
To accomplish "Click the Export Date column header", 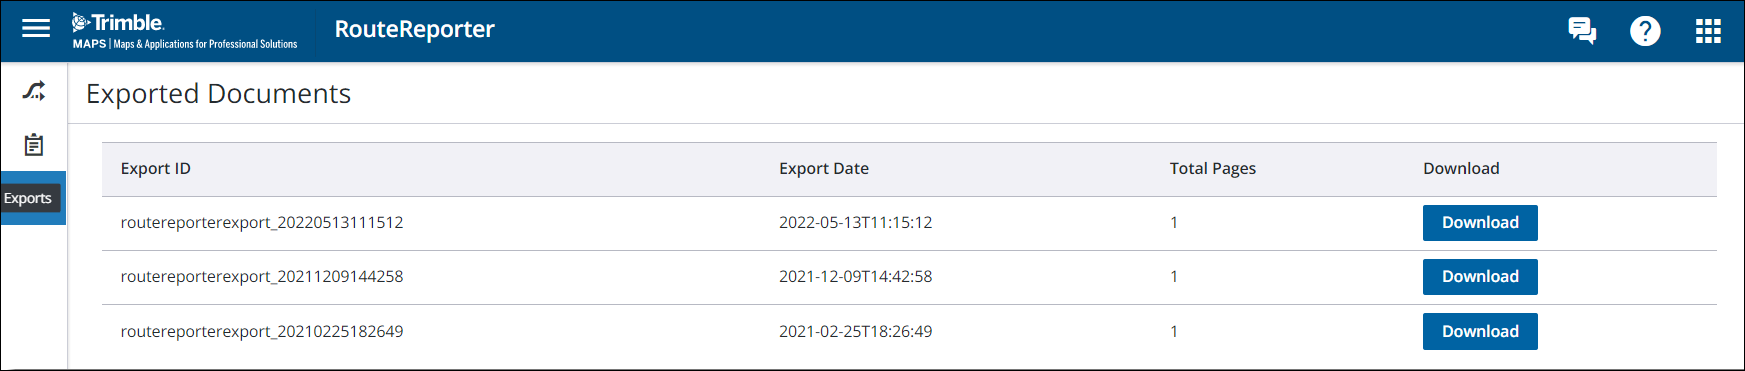I will pyautogui.click(x=824, y=168).
